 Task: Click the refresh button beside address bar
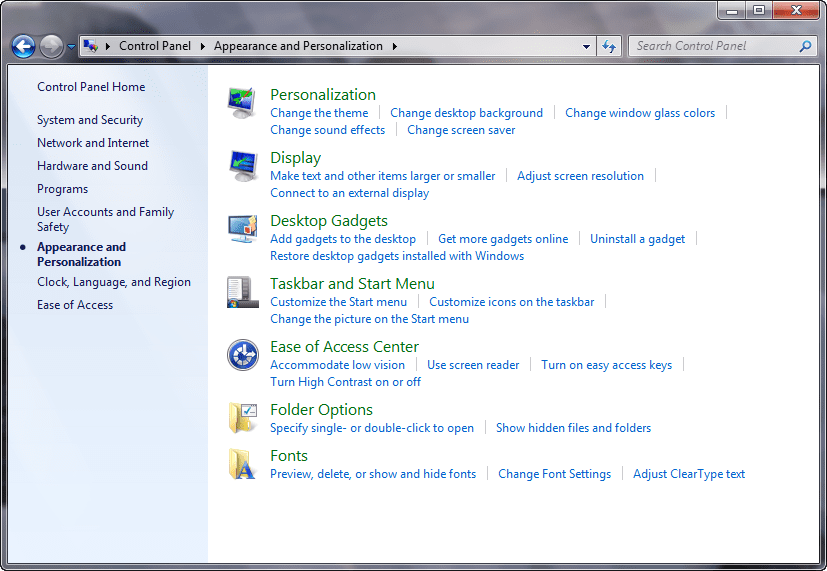click(609, 46)
